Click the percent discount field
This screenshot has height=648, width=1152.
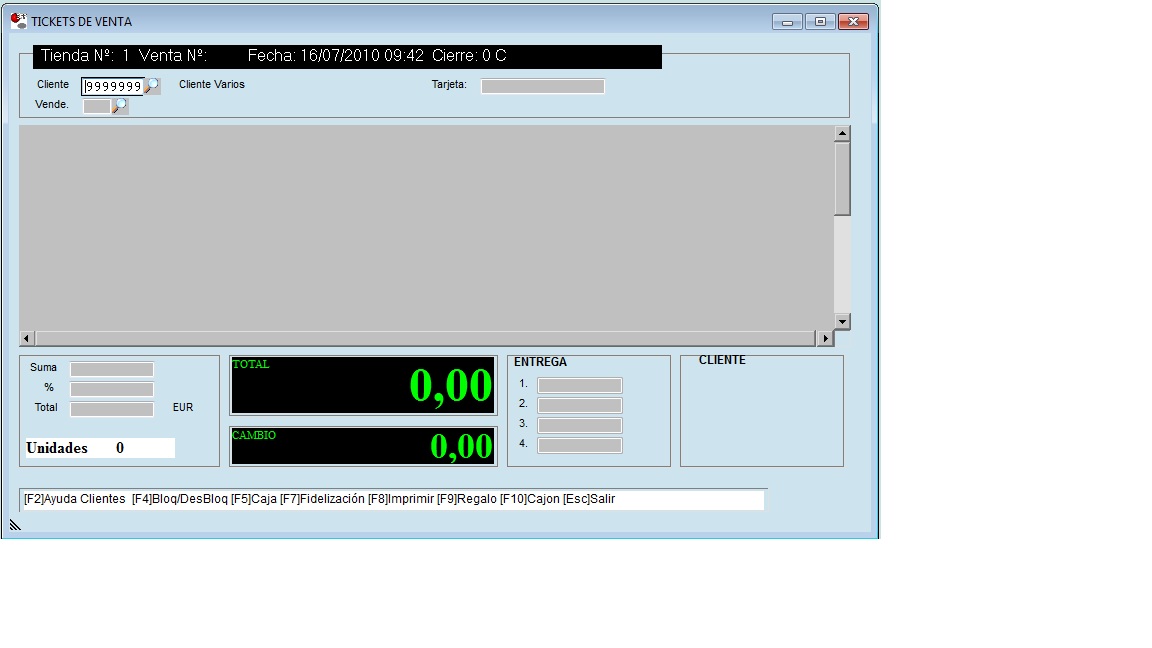coord(111,389)
